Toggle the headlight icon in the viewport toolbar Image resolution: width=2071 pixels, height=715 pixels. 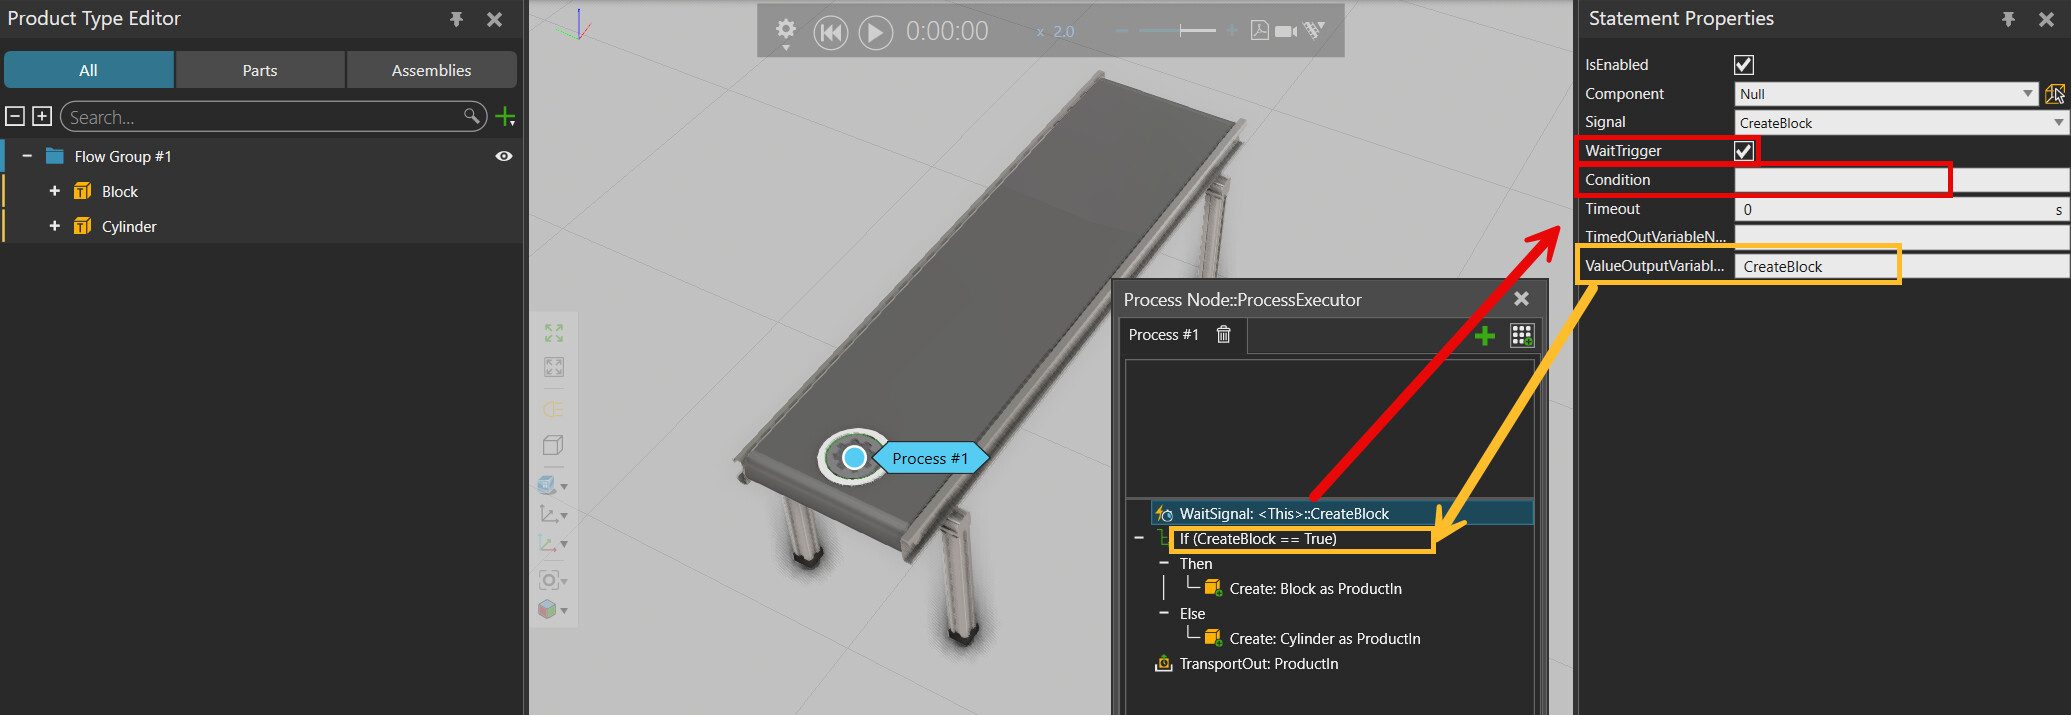[552, 410]
